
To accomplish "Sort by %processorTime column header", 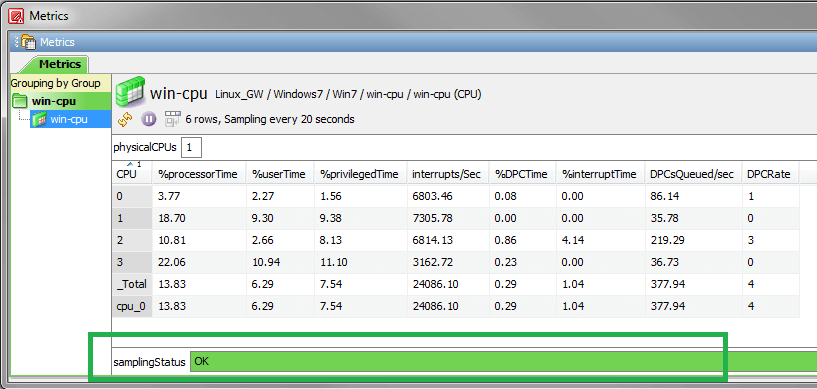I will pos(199,174).
